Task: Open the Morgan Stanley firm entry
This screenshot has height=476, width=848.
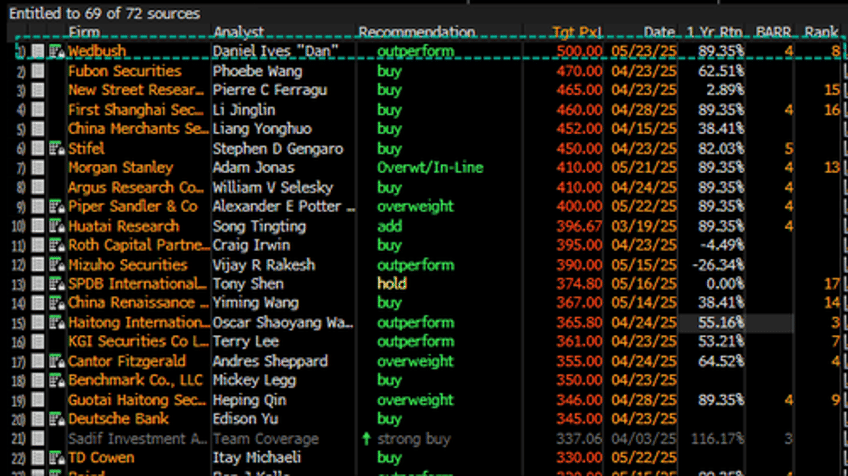Action: [121, 168]
